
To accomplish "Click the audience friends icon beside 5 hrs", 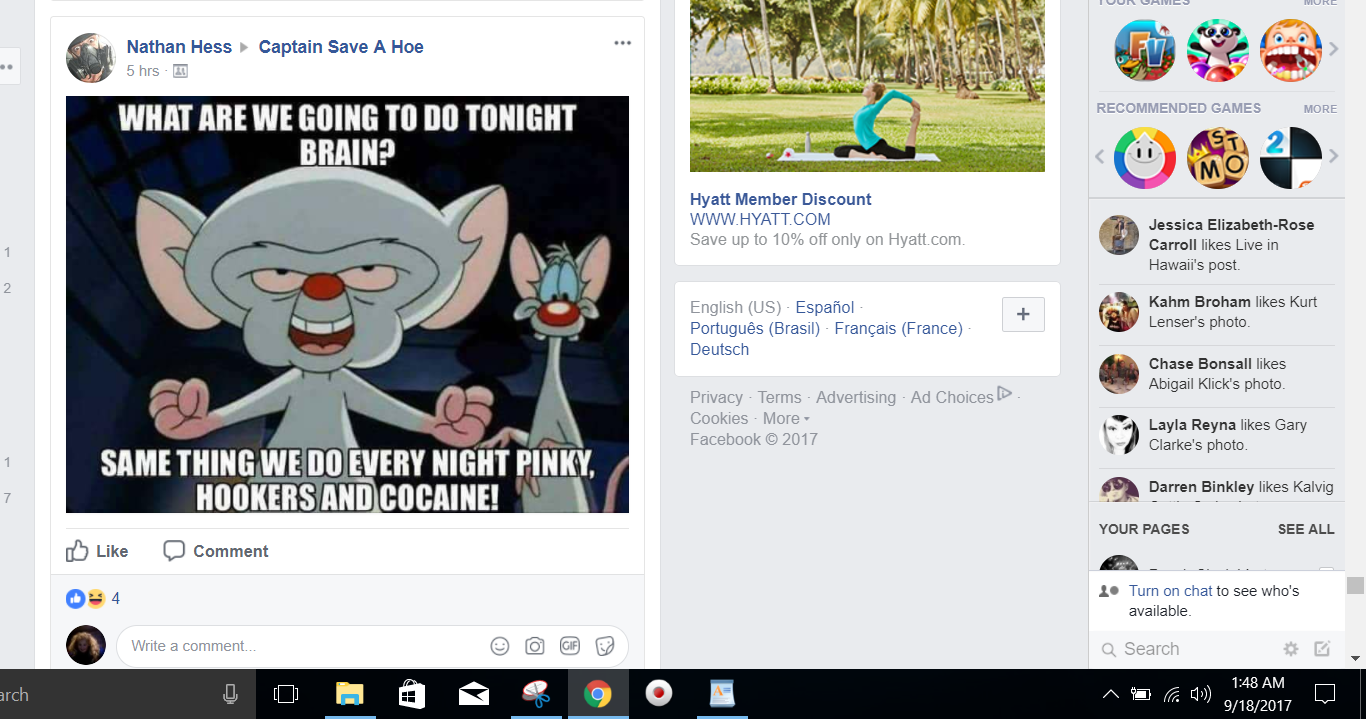I will coord(180,71).
